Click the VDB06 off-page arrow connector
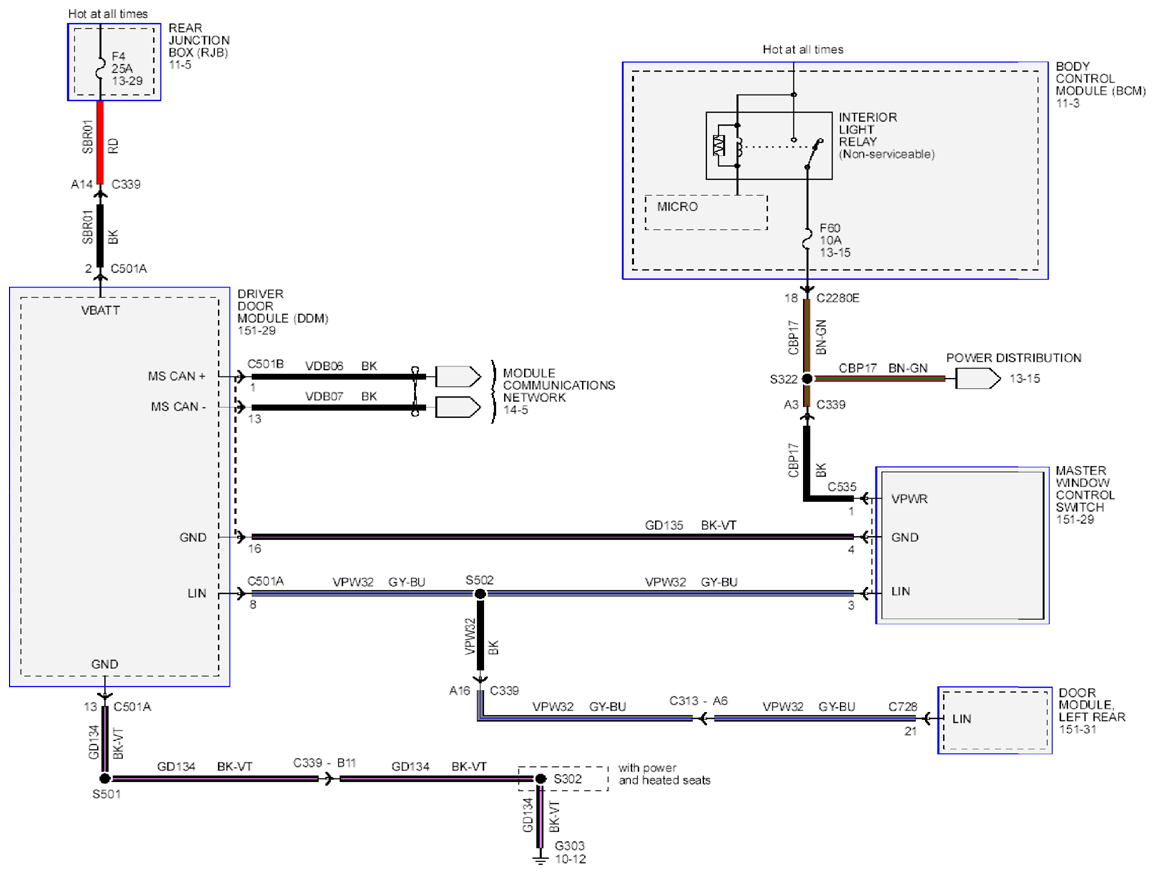 pos(457,376)
